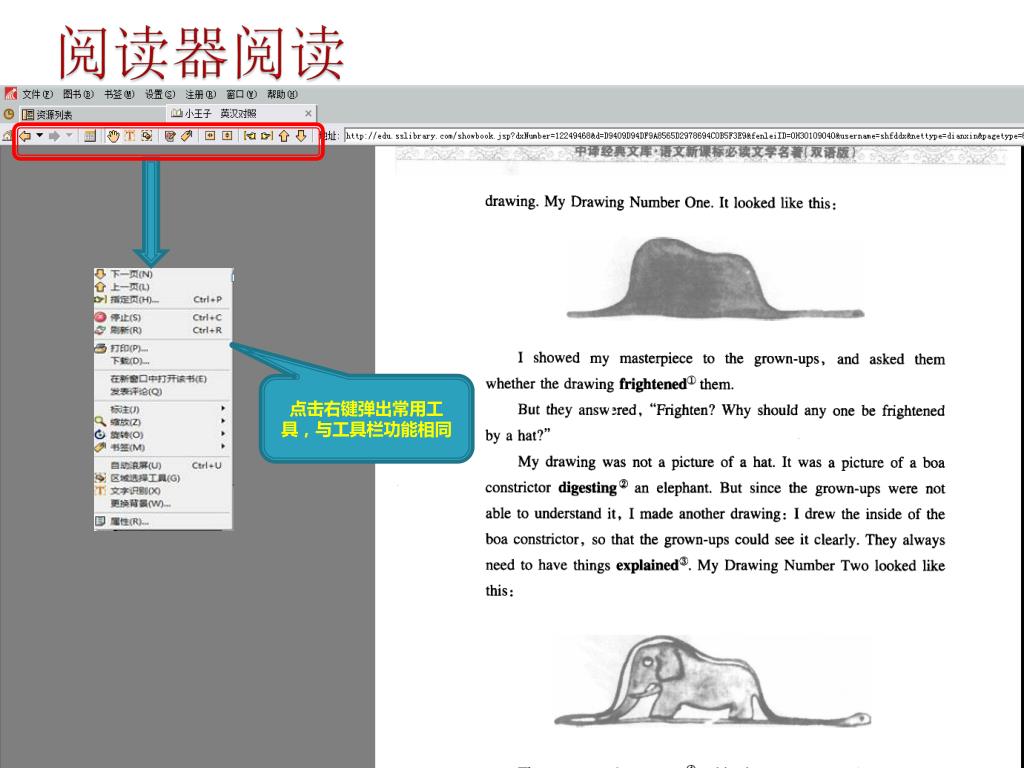1024x768 pixels.
Task: Switch to the 资源列表 tab
Action: (92, 114)
